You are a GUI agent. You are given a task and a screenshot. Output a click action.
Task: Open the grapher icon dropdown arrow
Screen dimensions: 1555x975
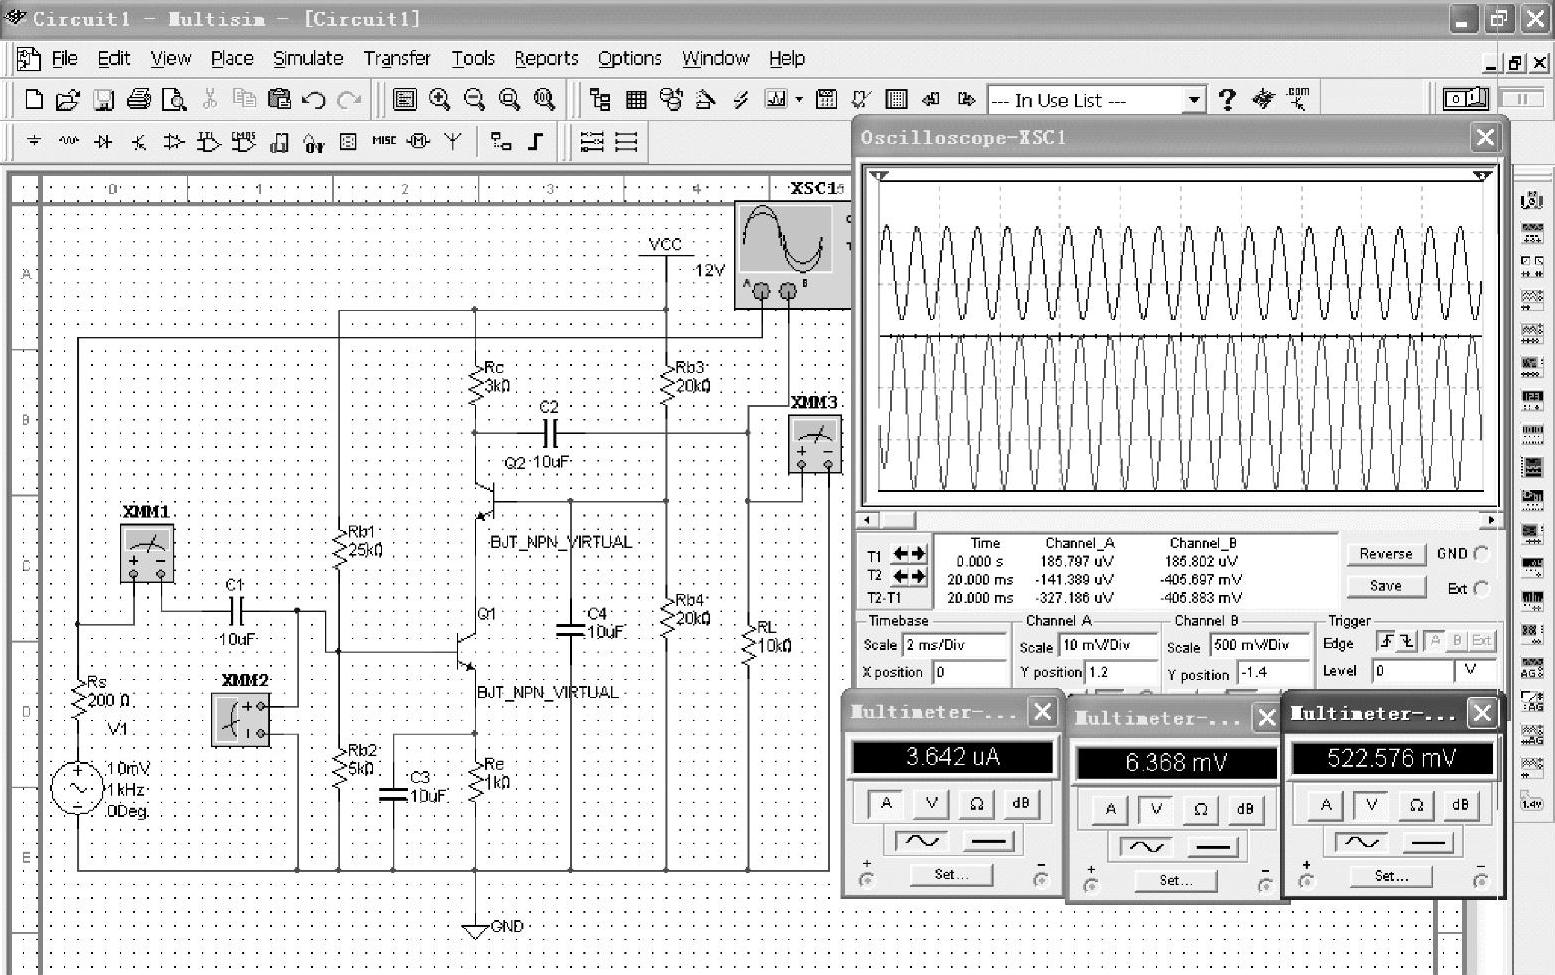(x=799, y=100)
